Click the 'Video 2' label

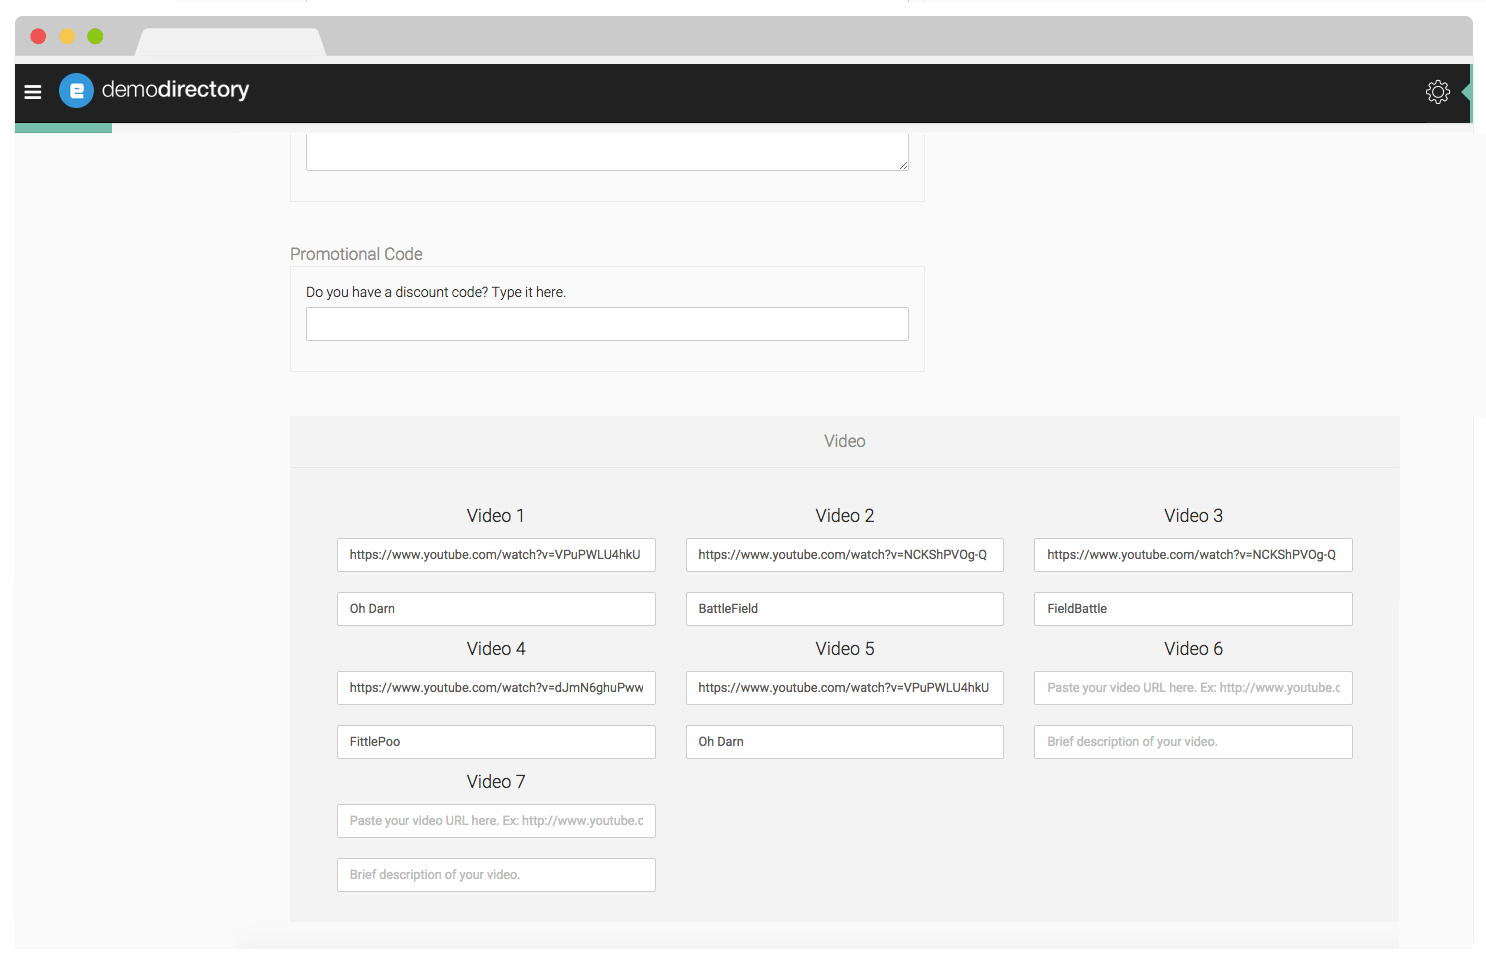845,516
